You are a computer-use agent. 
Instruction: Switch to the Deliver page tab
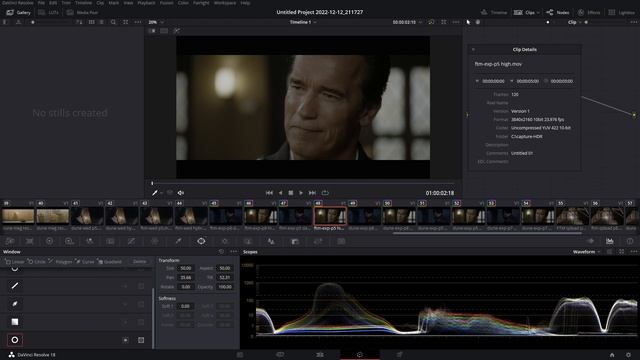(x=400, y=355)
